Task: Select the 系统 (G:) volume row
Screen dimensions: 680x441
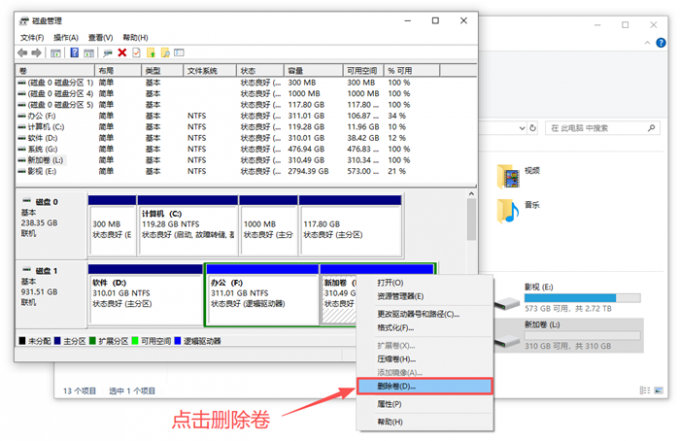Action: tap(246, 149)
